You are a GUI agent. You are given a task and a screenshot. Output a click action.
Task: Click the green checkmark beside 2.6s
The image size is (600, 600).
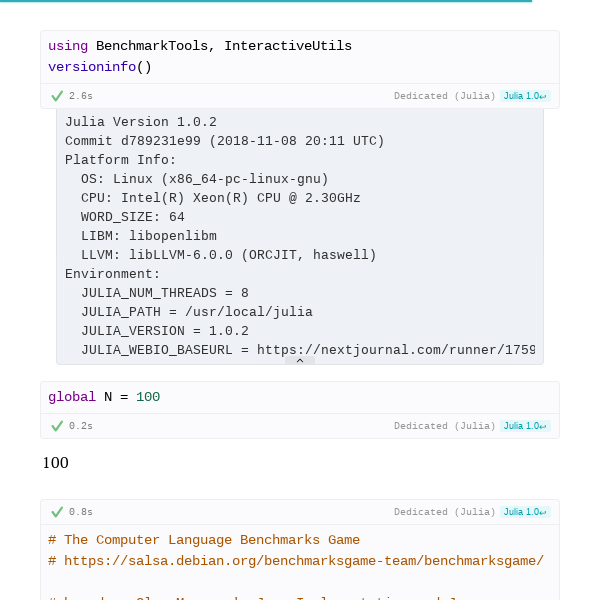pos(57,96)
